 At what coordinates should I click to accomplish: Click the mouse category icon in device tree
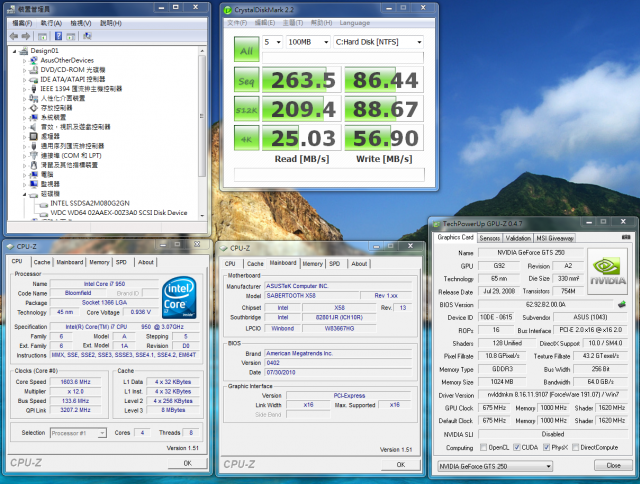[34, 165]
